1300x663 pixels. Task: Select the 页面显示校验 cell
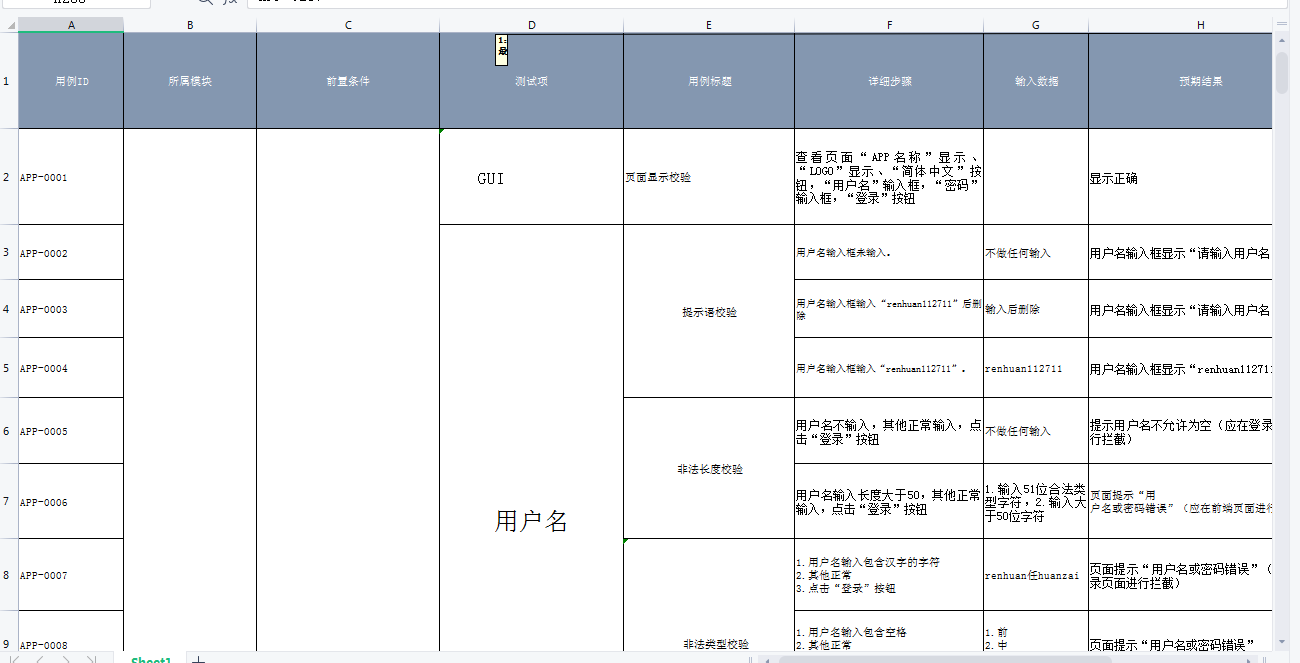[709, 177]
